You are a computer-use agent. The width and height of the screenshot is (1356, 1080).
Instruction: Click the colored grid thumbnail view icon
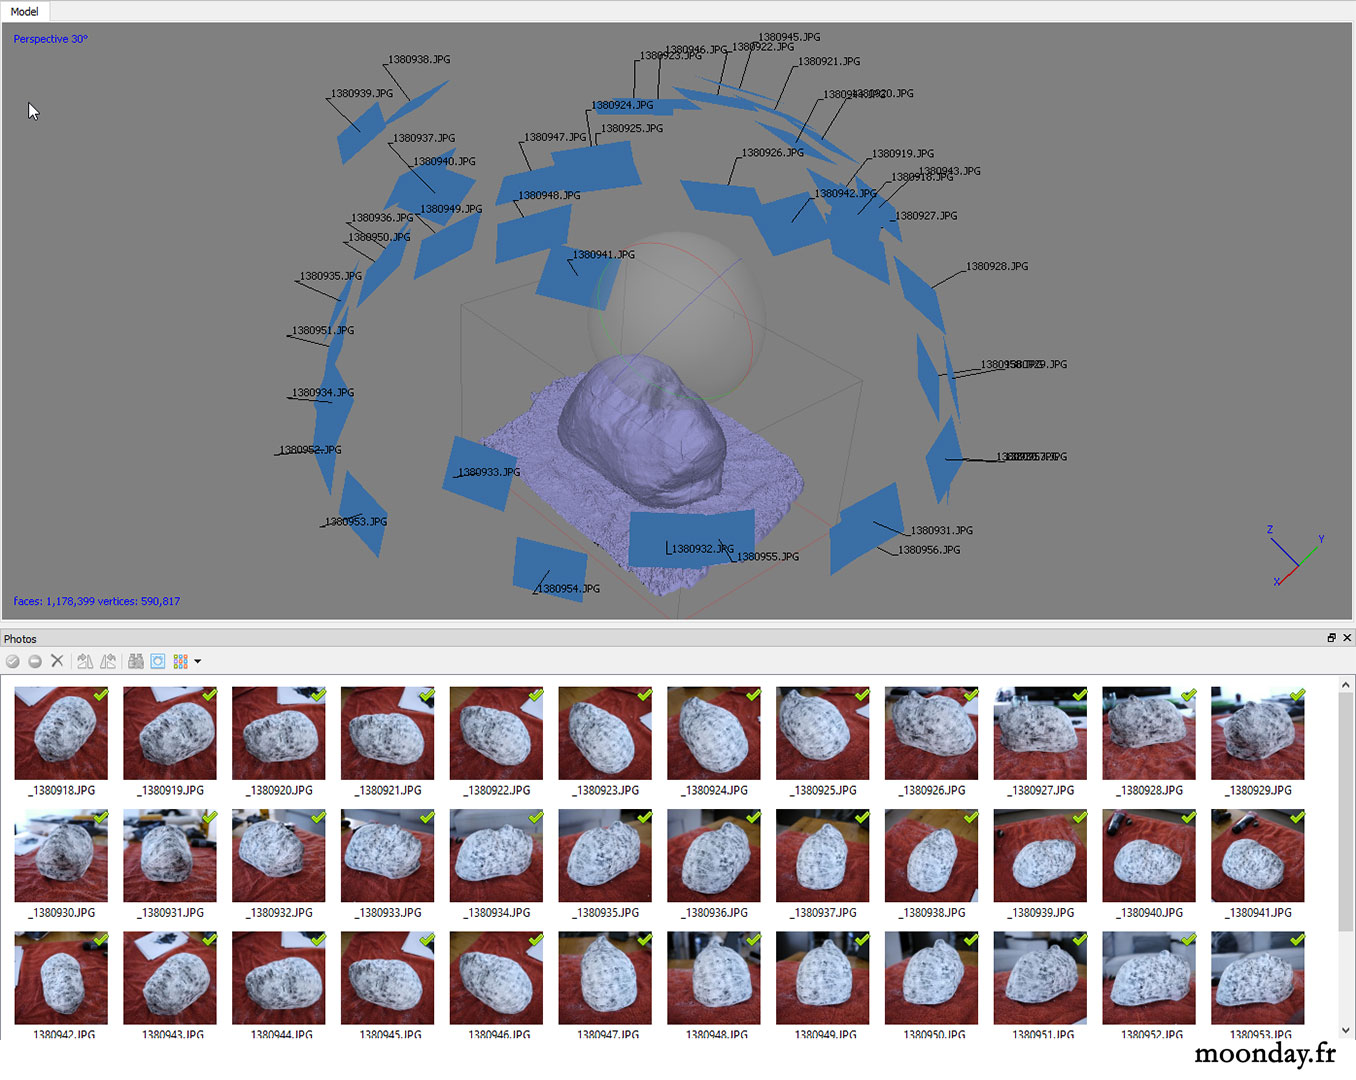click(x=181, y=661)
